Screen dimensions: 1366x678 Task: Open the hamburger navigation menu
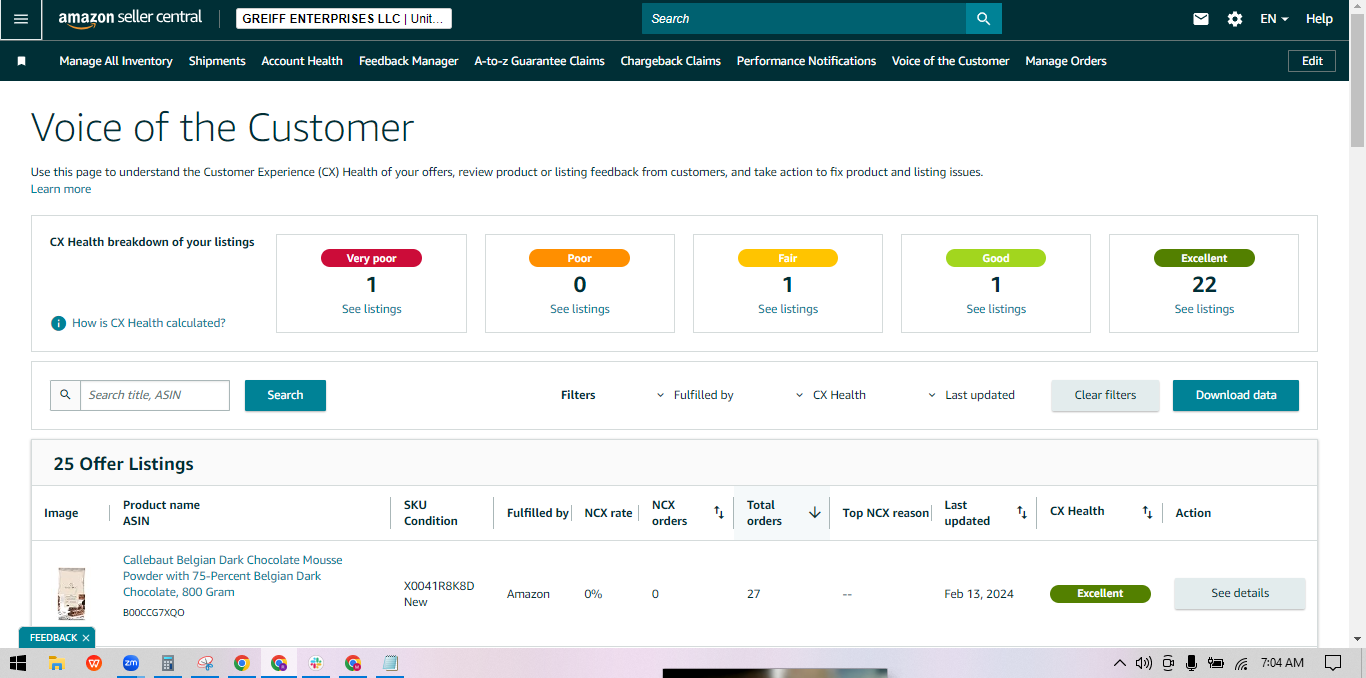point(21,19)
